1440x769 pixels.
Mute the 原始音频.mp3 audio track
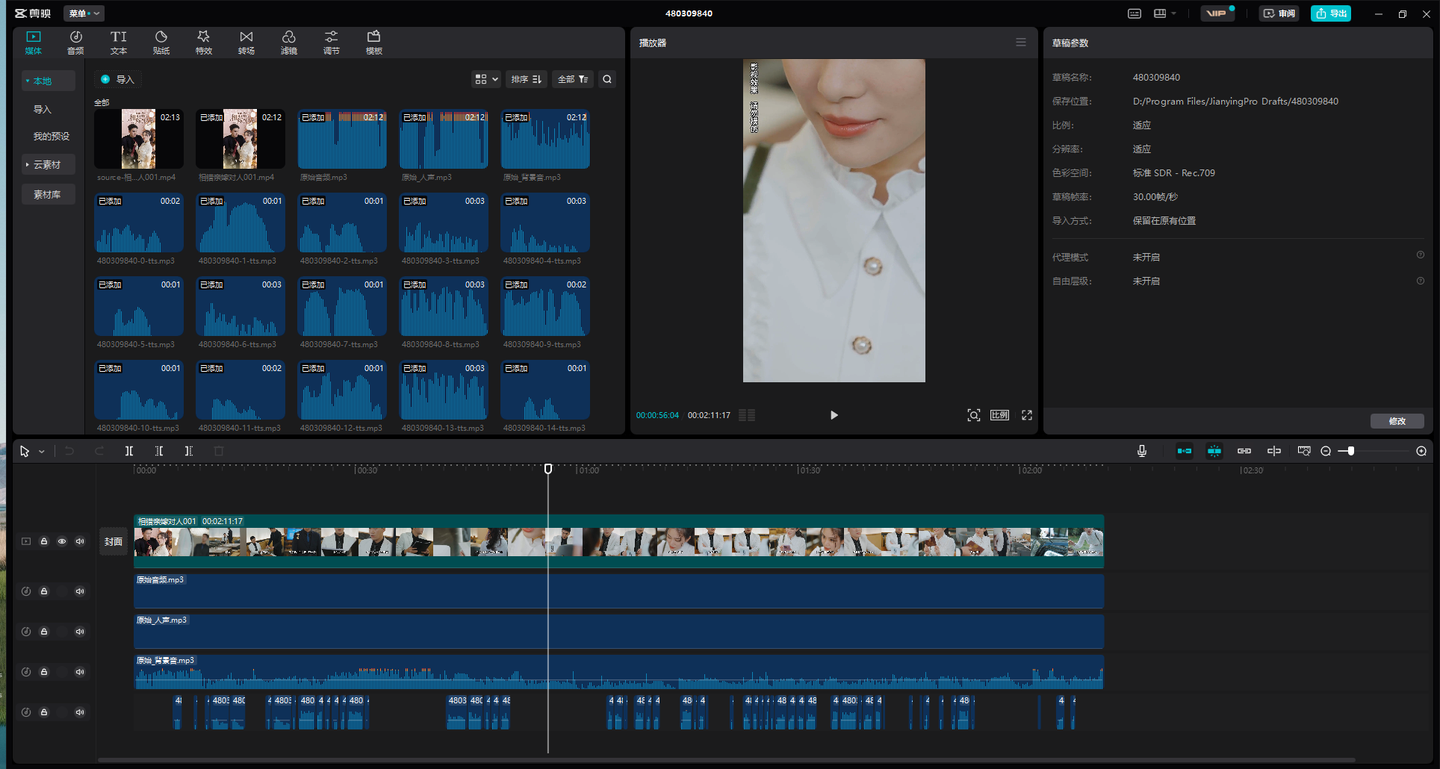[x=80, y=591]
